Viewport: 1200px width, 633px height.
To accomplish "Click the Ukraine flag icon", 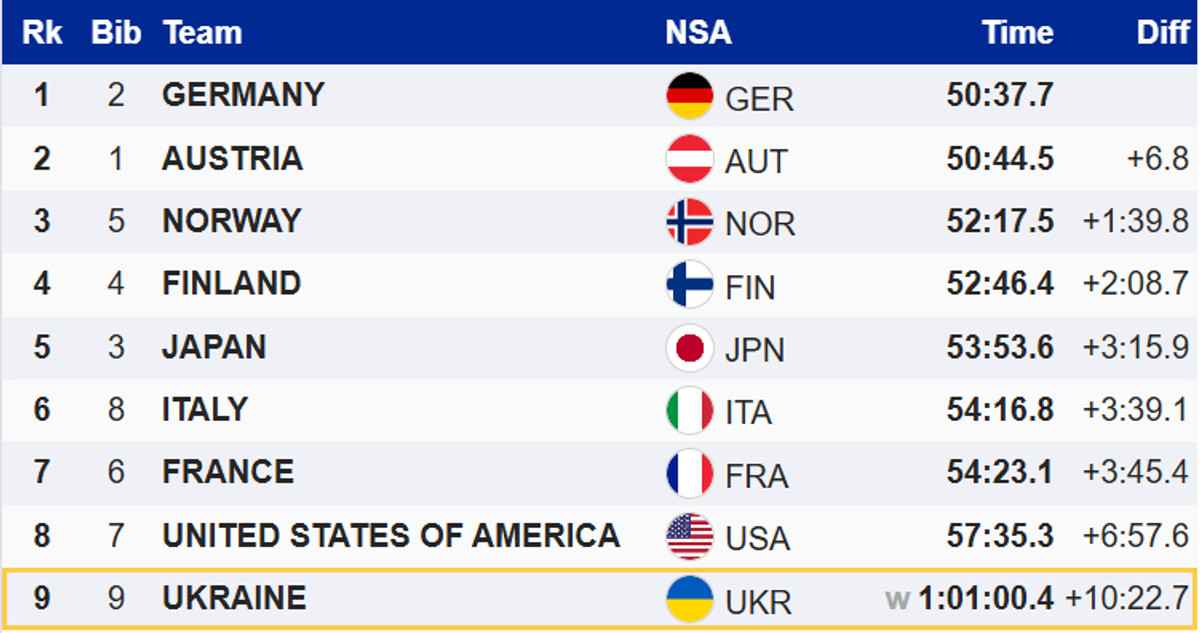I will pos(689,599).
